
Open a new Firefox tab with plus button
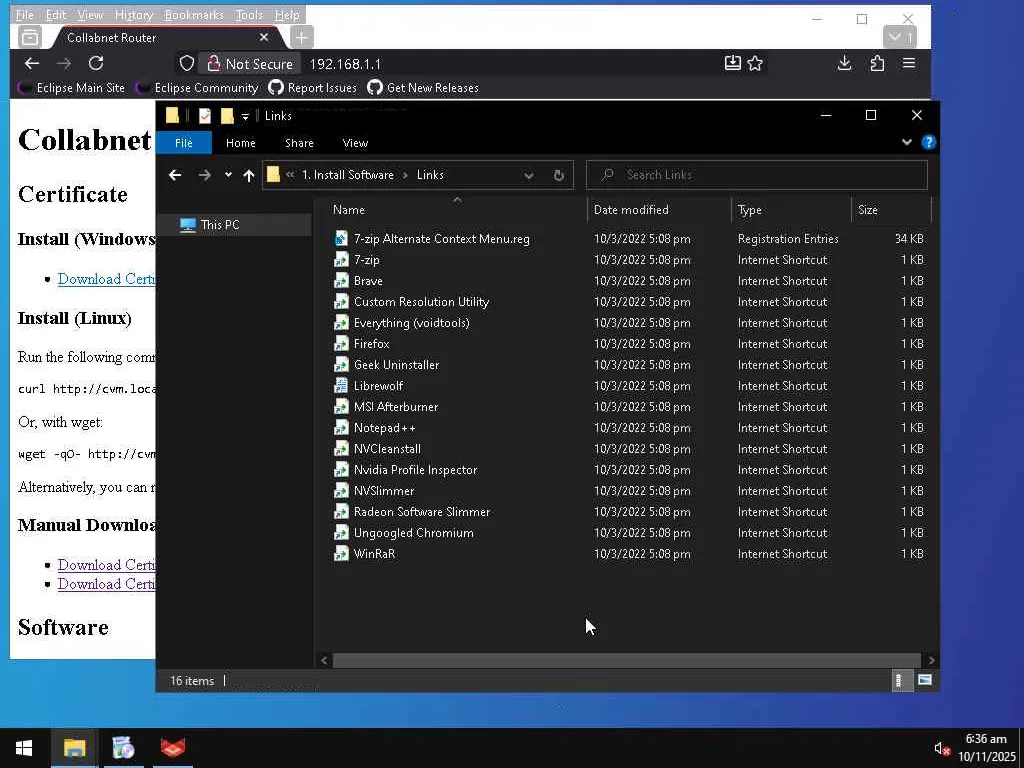point(301,37)
